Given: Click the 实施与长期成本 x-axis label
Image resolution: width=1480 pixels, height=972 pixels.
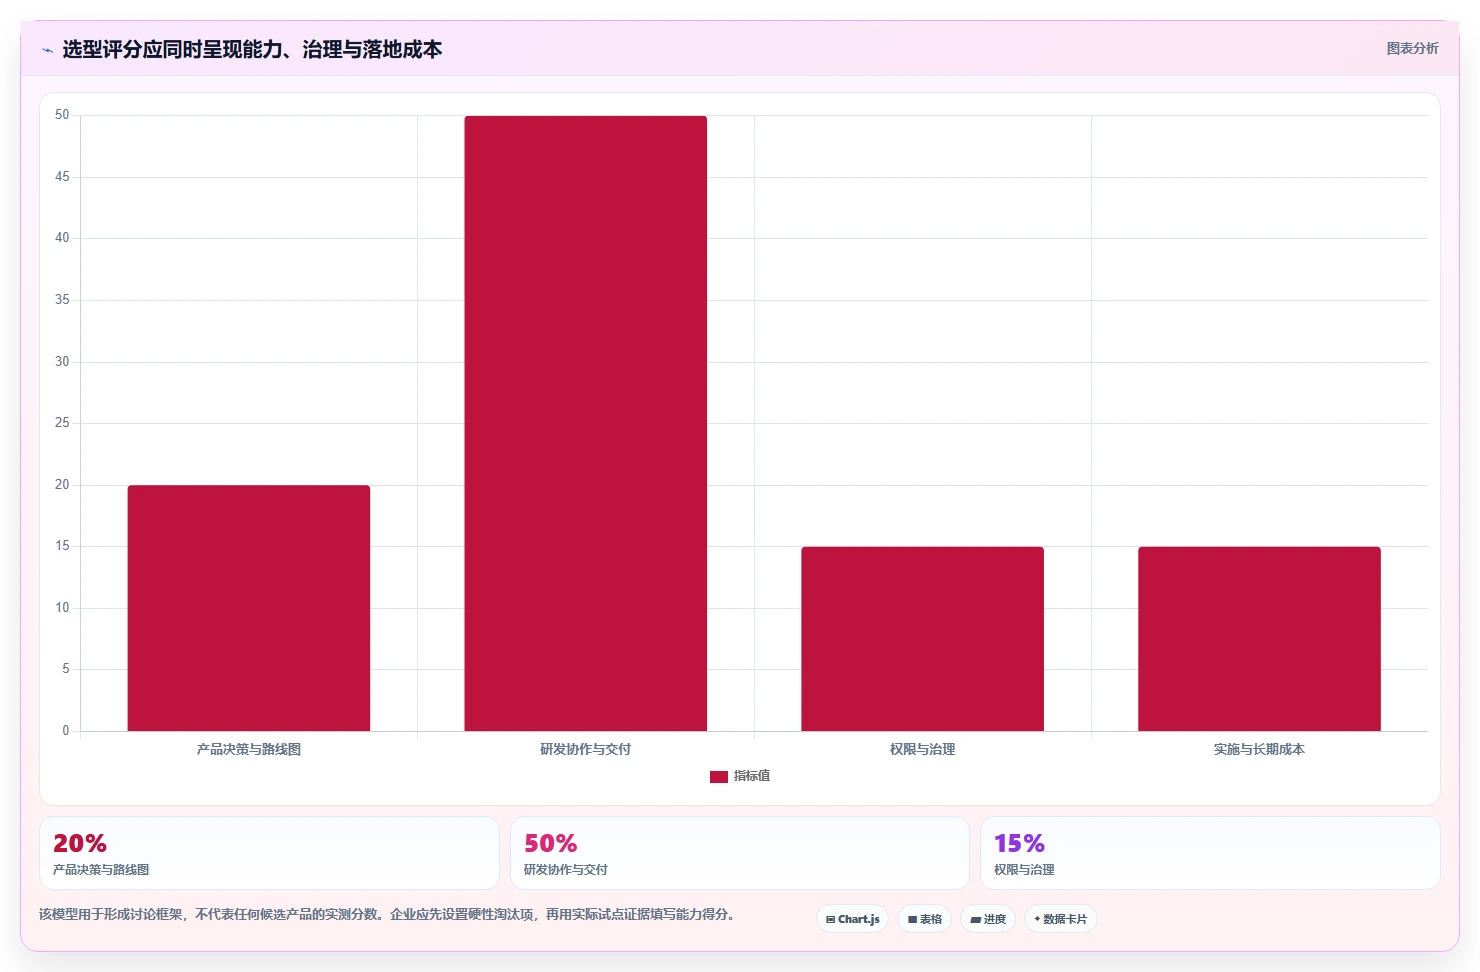Looking at the screenshot, I should pyautogui.click(x=1259, y=749).
